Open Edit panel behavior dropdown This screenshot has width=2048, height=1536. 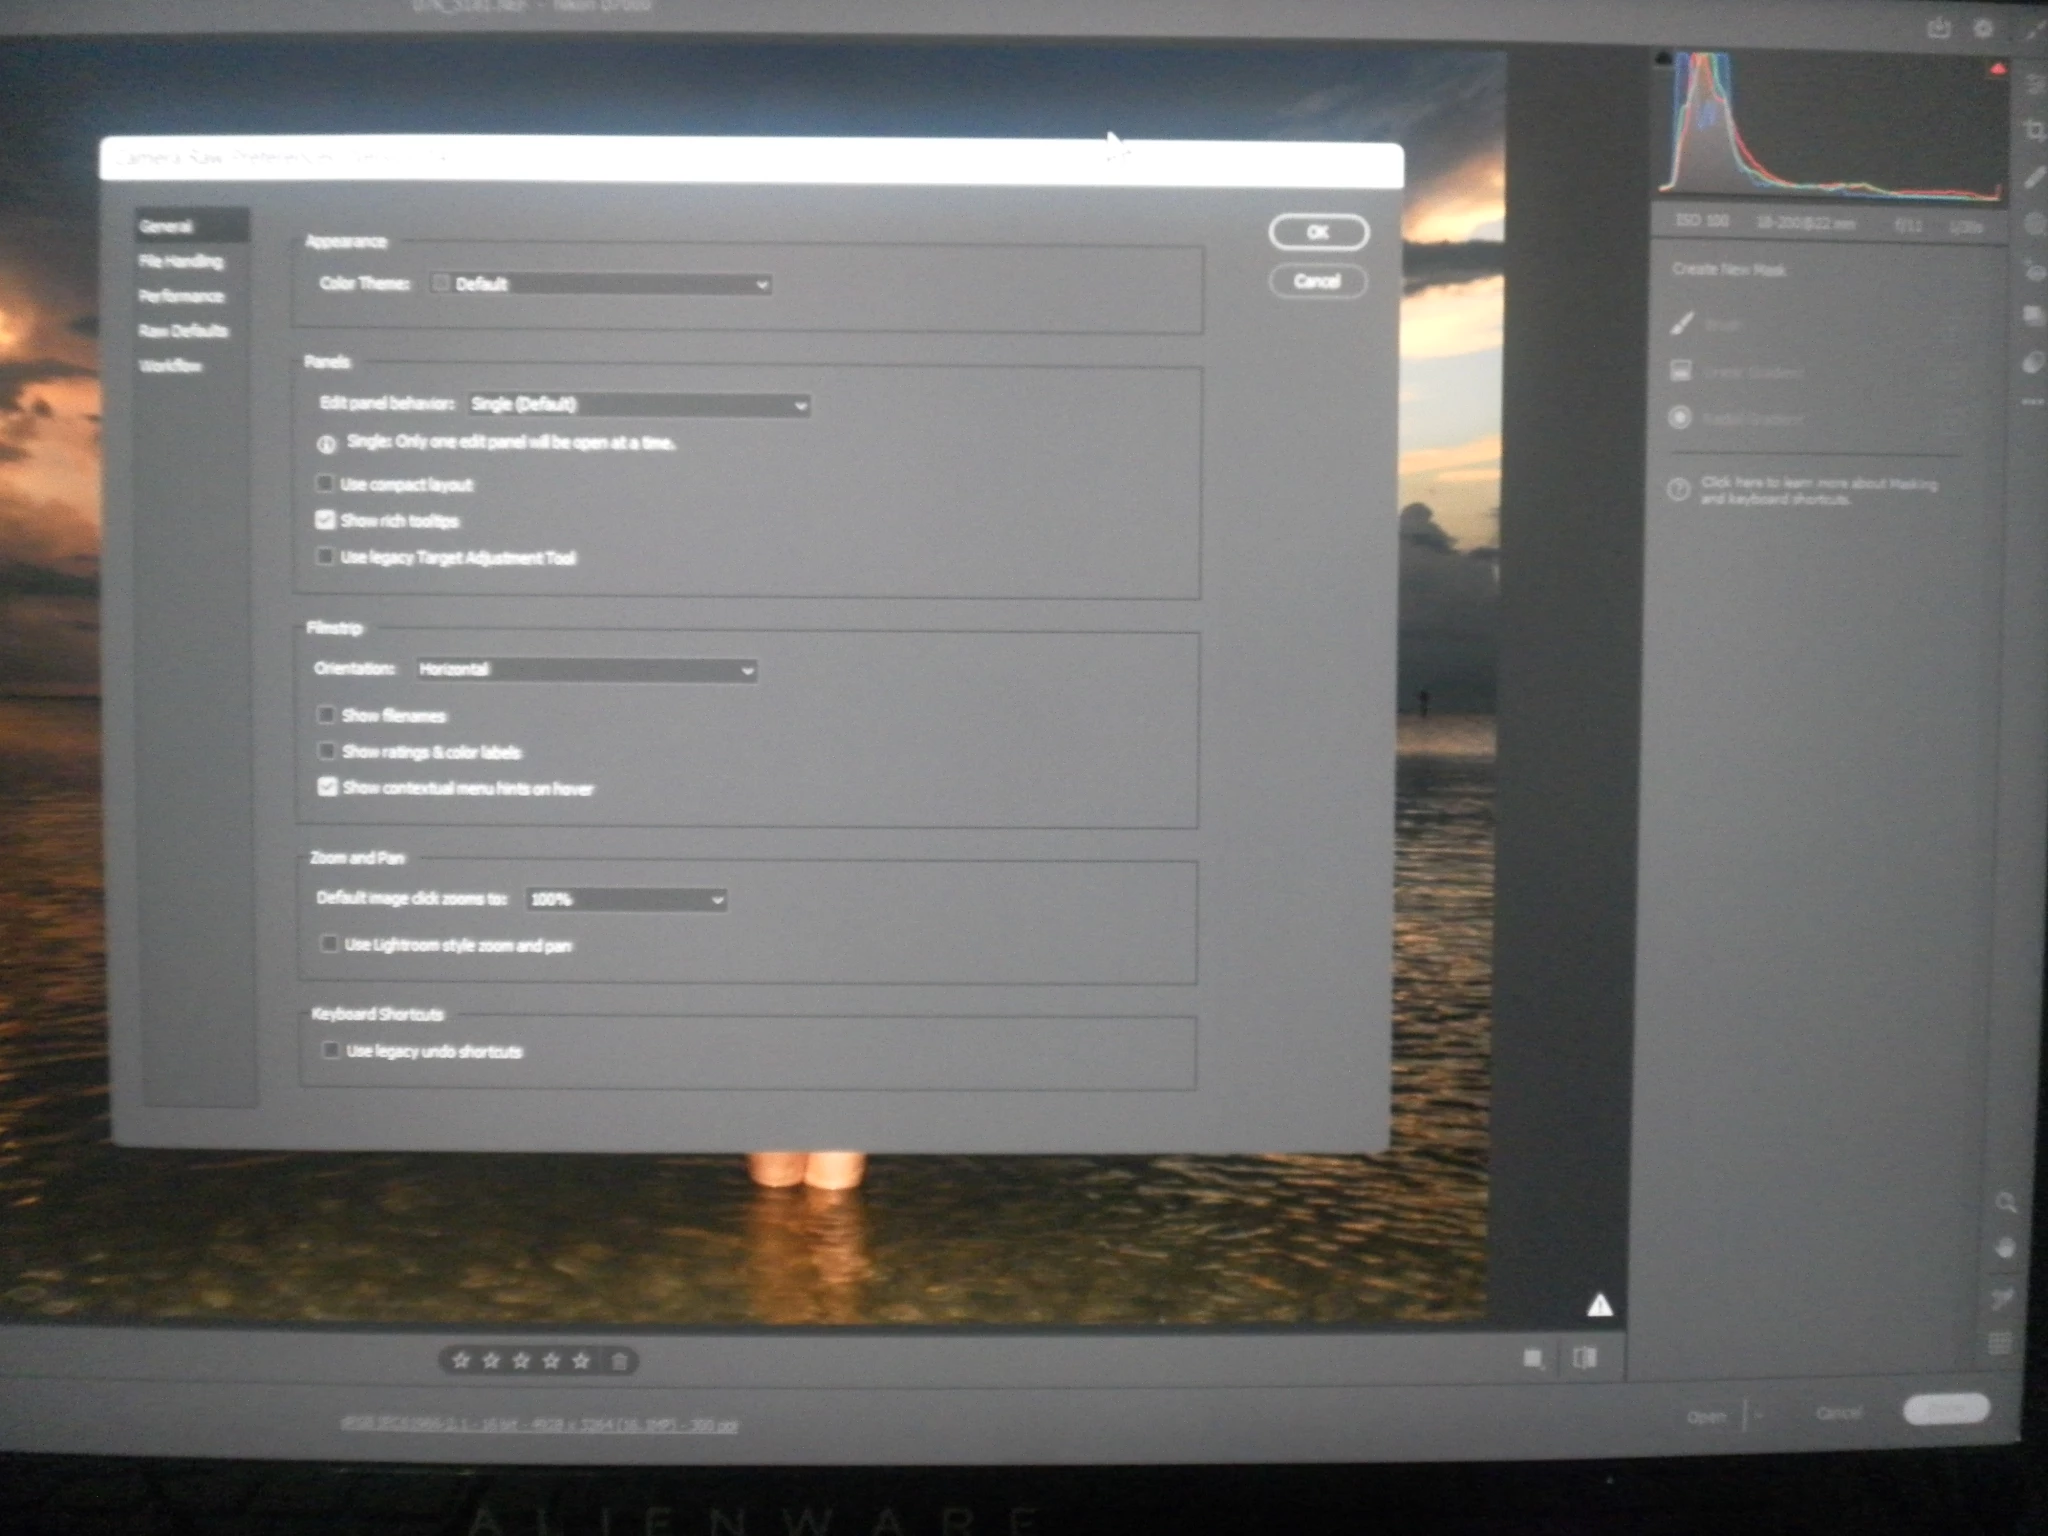pos(638,405)
